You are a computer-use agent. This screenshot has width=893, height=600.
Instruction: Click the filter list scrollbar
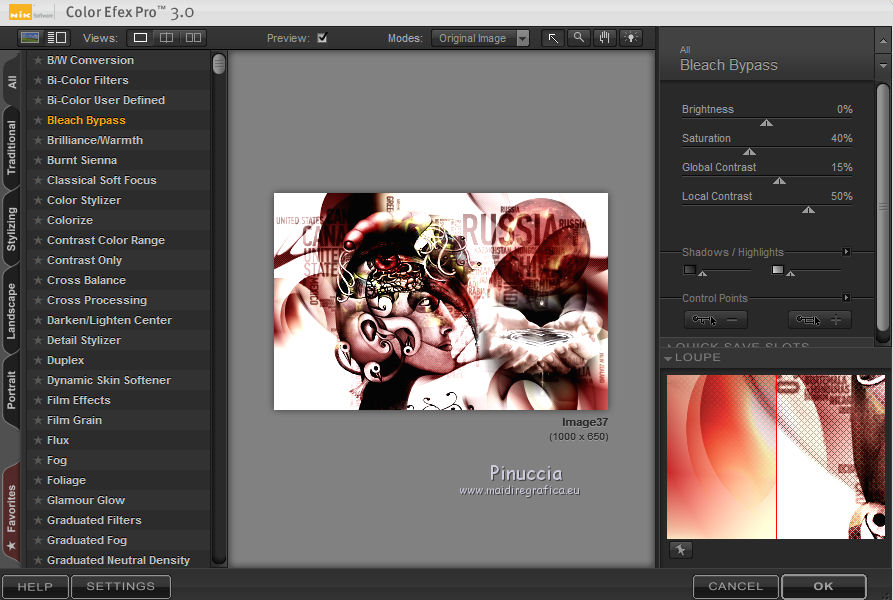(x=219, y=64)
